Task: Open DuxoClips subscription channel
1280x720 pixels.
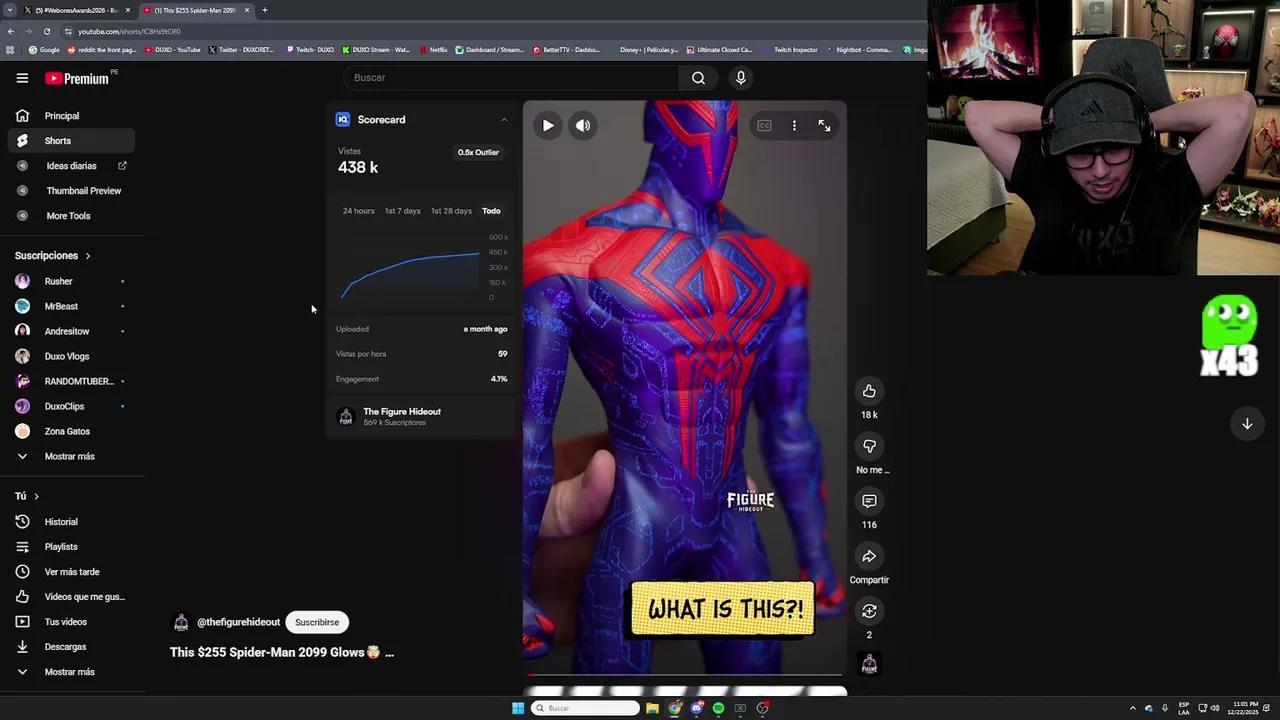Action: click(70, 406)
